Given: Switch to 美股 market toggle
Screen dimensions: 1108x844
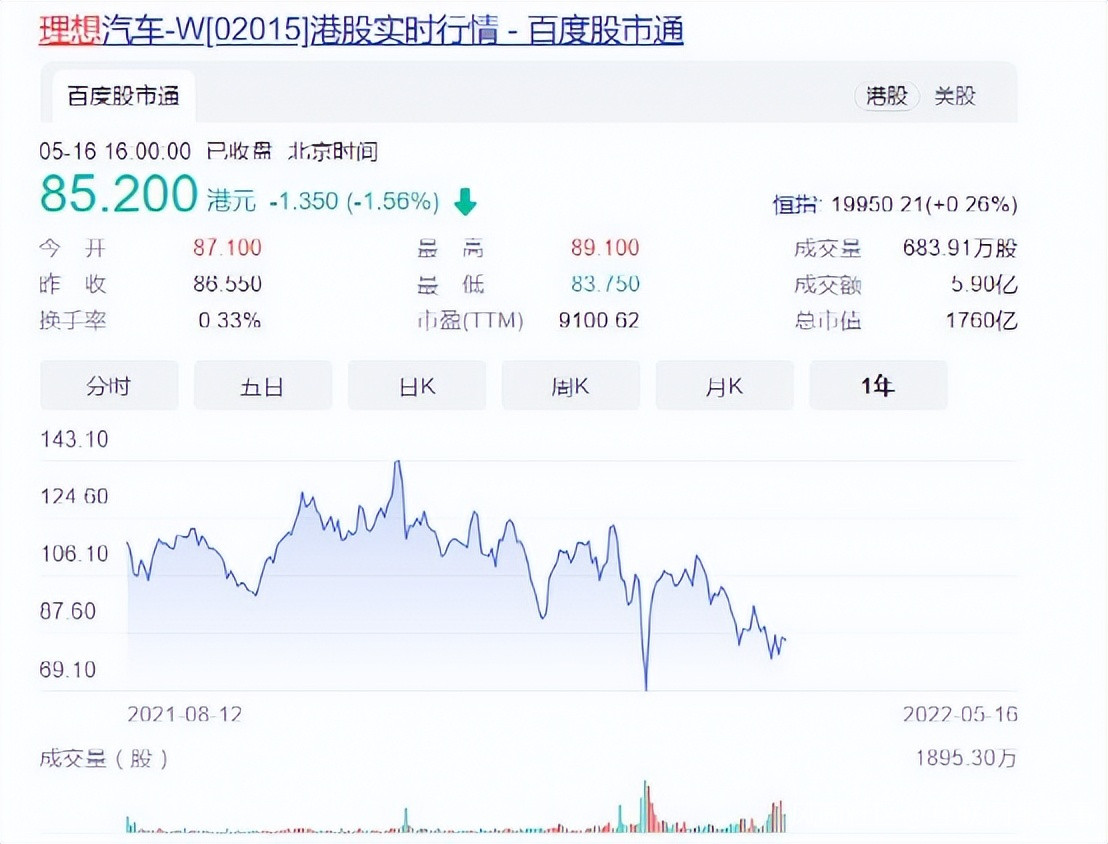Looking at the screenshot, I should click(955, 95).
